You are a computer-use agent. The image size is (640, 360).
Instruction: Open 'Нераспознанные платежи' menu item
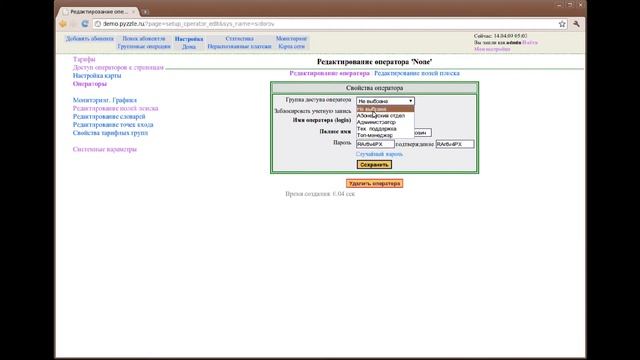(239, 47)
